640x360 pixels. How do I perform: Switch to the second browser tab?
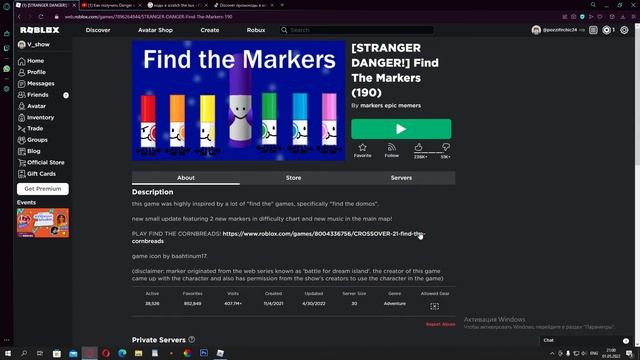[111, 5]
